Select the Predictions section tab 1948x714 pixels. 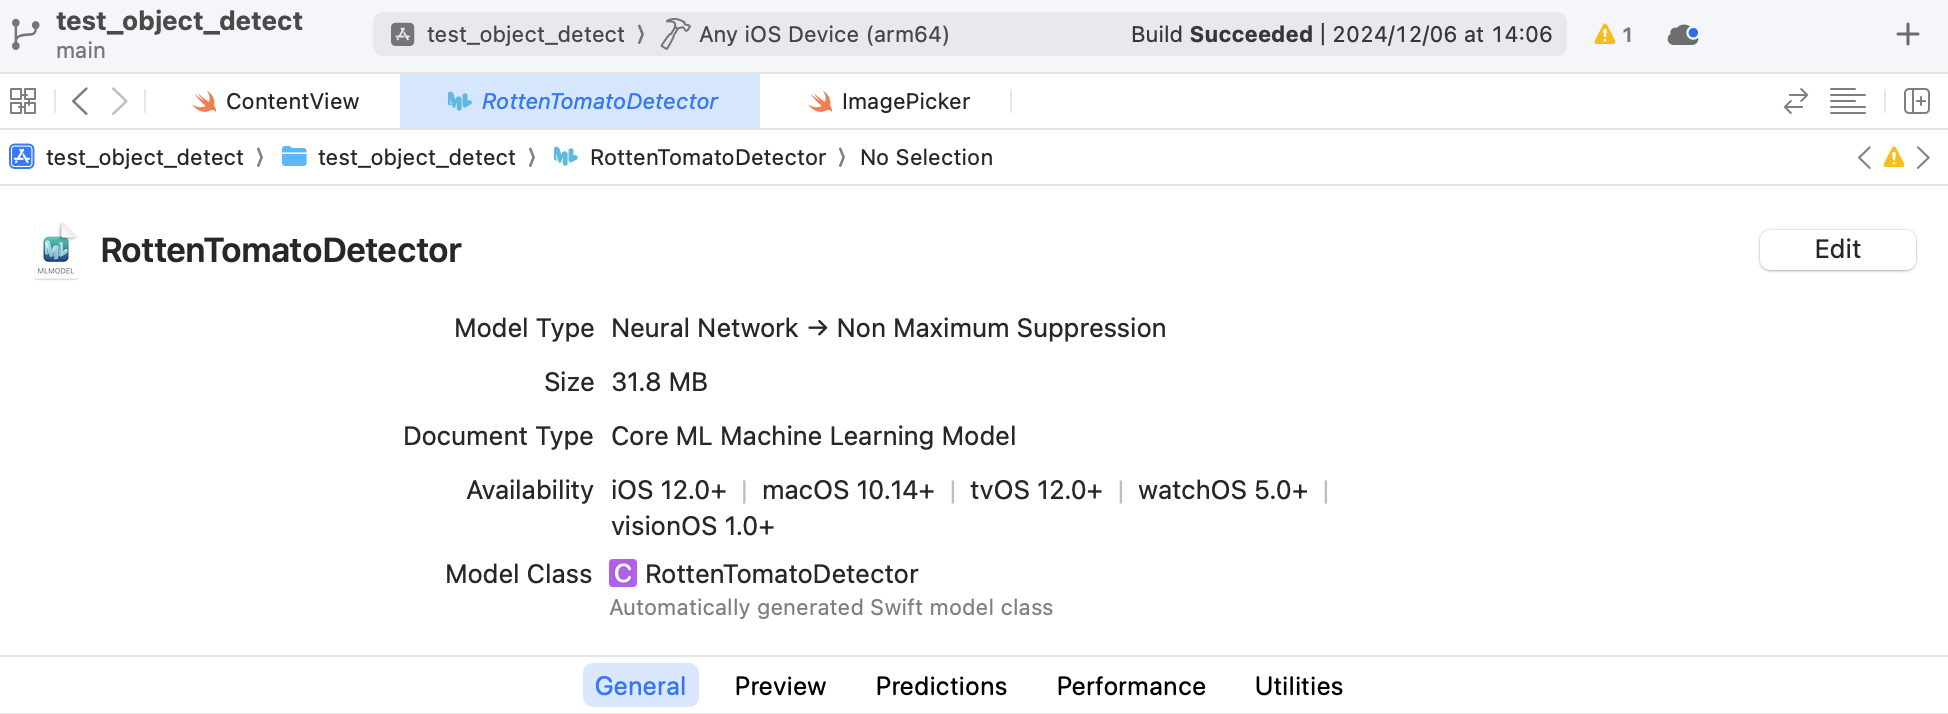tap(941, 686)
